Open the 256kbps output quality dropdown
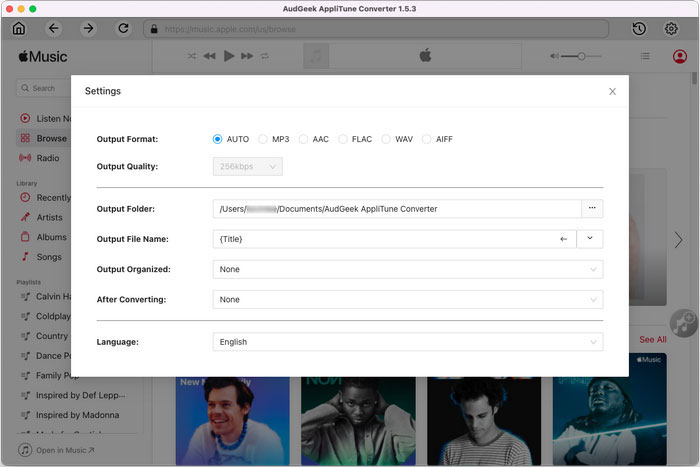 point(247,167)
